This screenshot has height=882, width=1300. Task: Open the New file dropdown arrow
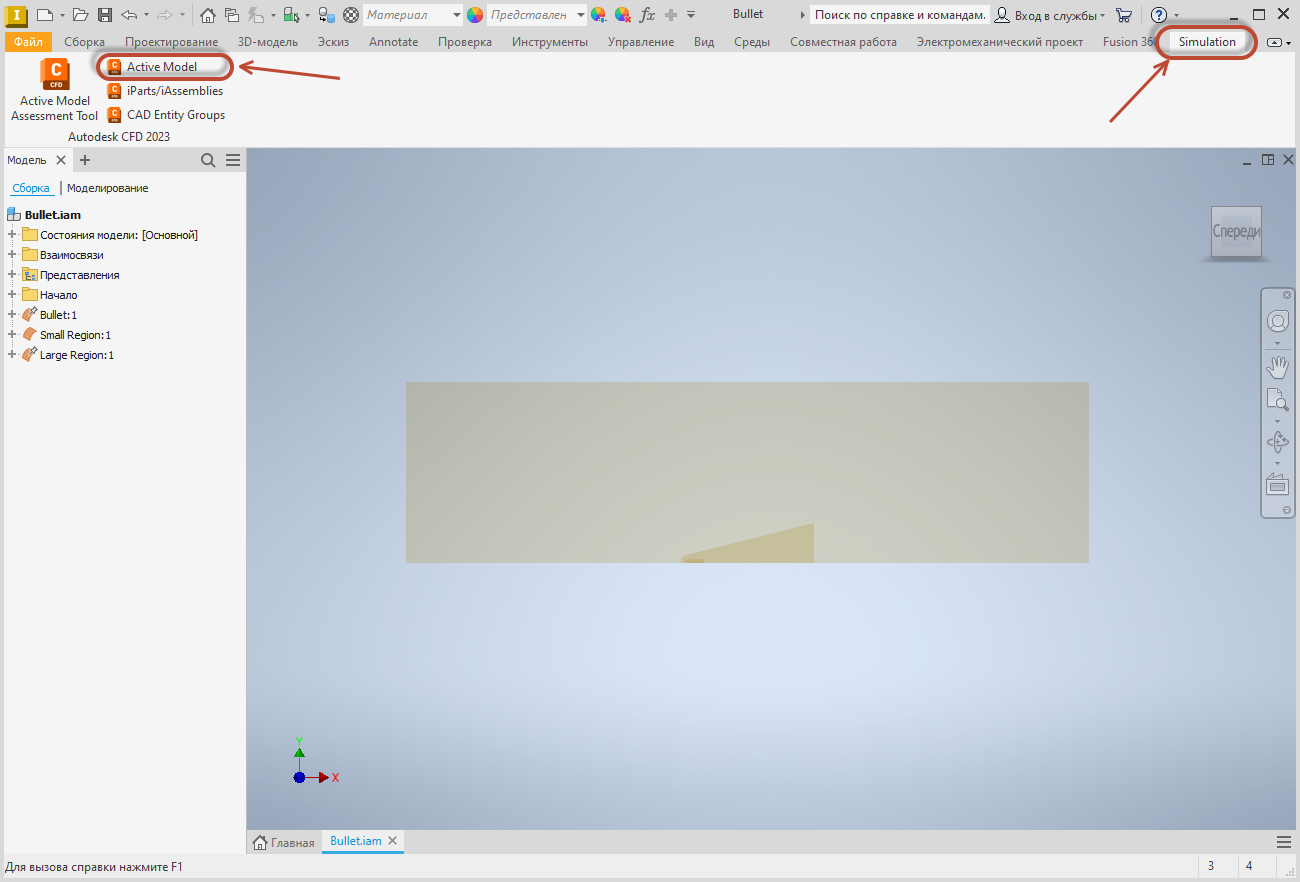[x=62, y=15]
